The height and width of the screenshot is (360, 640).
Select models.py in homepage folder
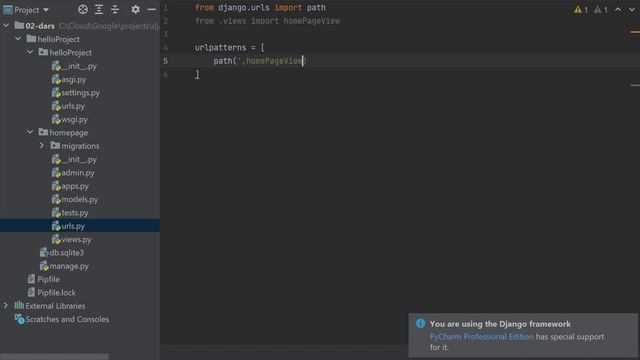[x=75, y=199]
